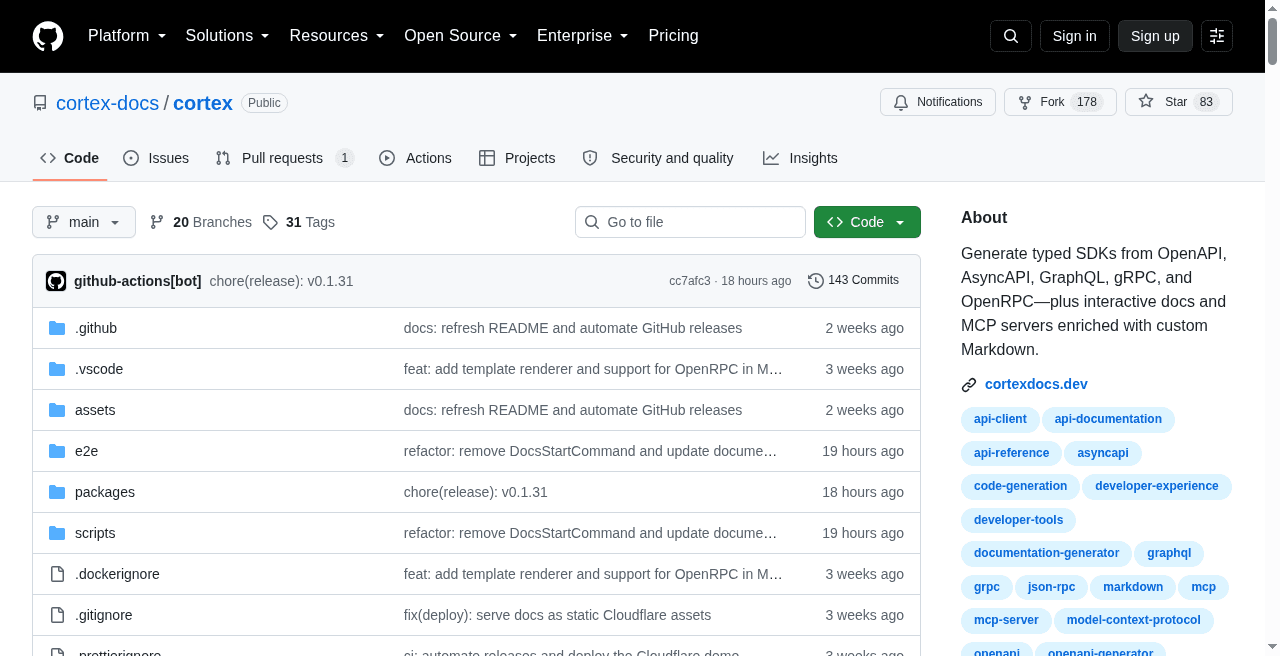The width and height of the screenshot is (1280, 656).
Task: Open commit hash cc7afc3
Action: [x=690, y=281]
